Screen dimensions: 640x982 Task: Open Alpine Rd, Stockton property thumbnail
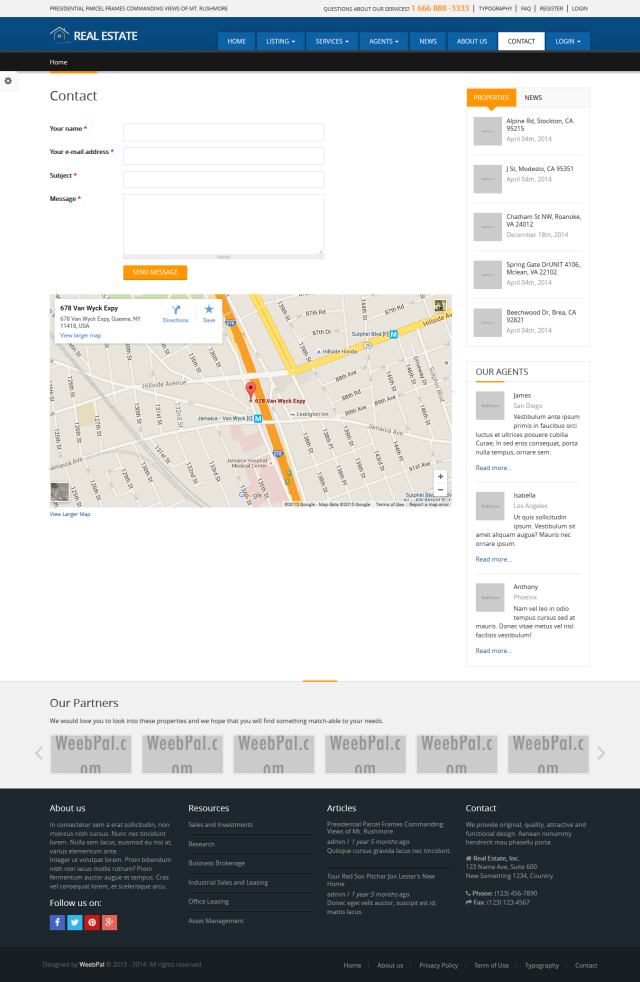tap(488, 130)
